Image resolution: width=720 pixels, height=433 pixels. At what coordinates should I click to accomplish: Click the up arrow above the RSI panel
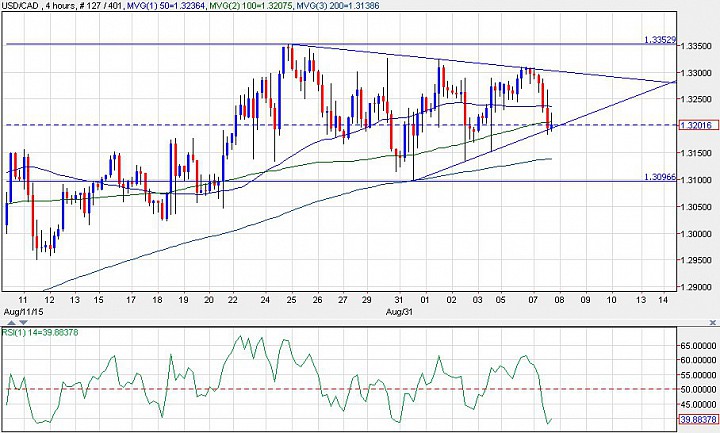tap(11, 323)
